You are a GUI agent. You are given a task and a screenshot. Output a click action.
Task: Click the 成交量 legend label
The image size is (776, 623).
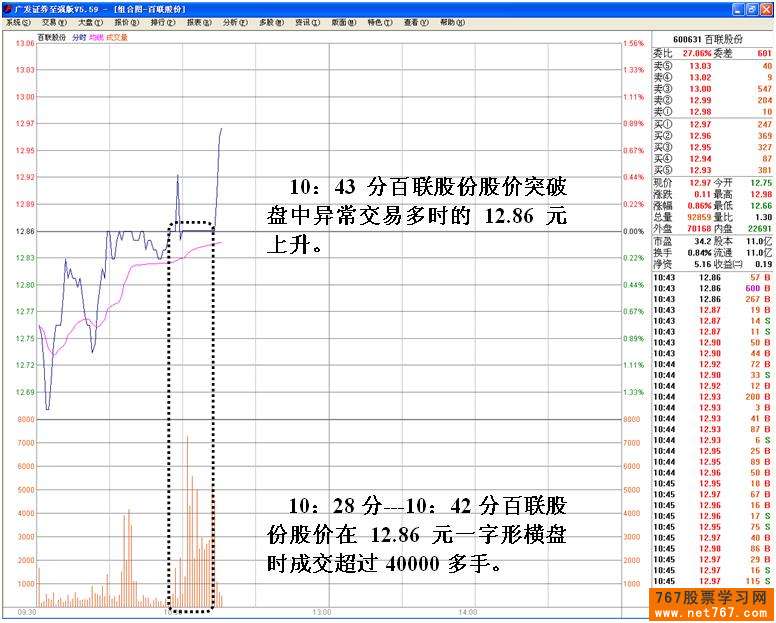coord(117,37)
